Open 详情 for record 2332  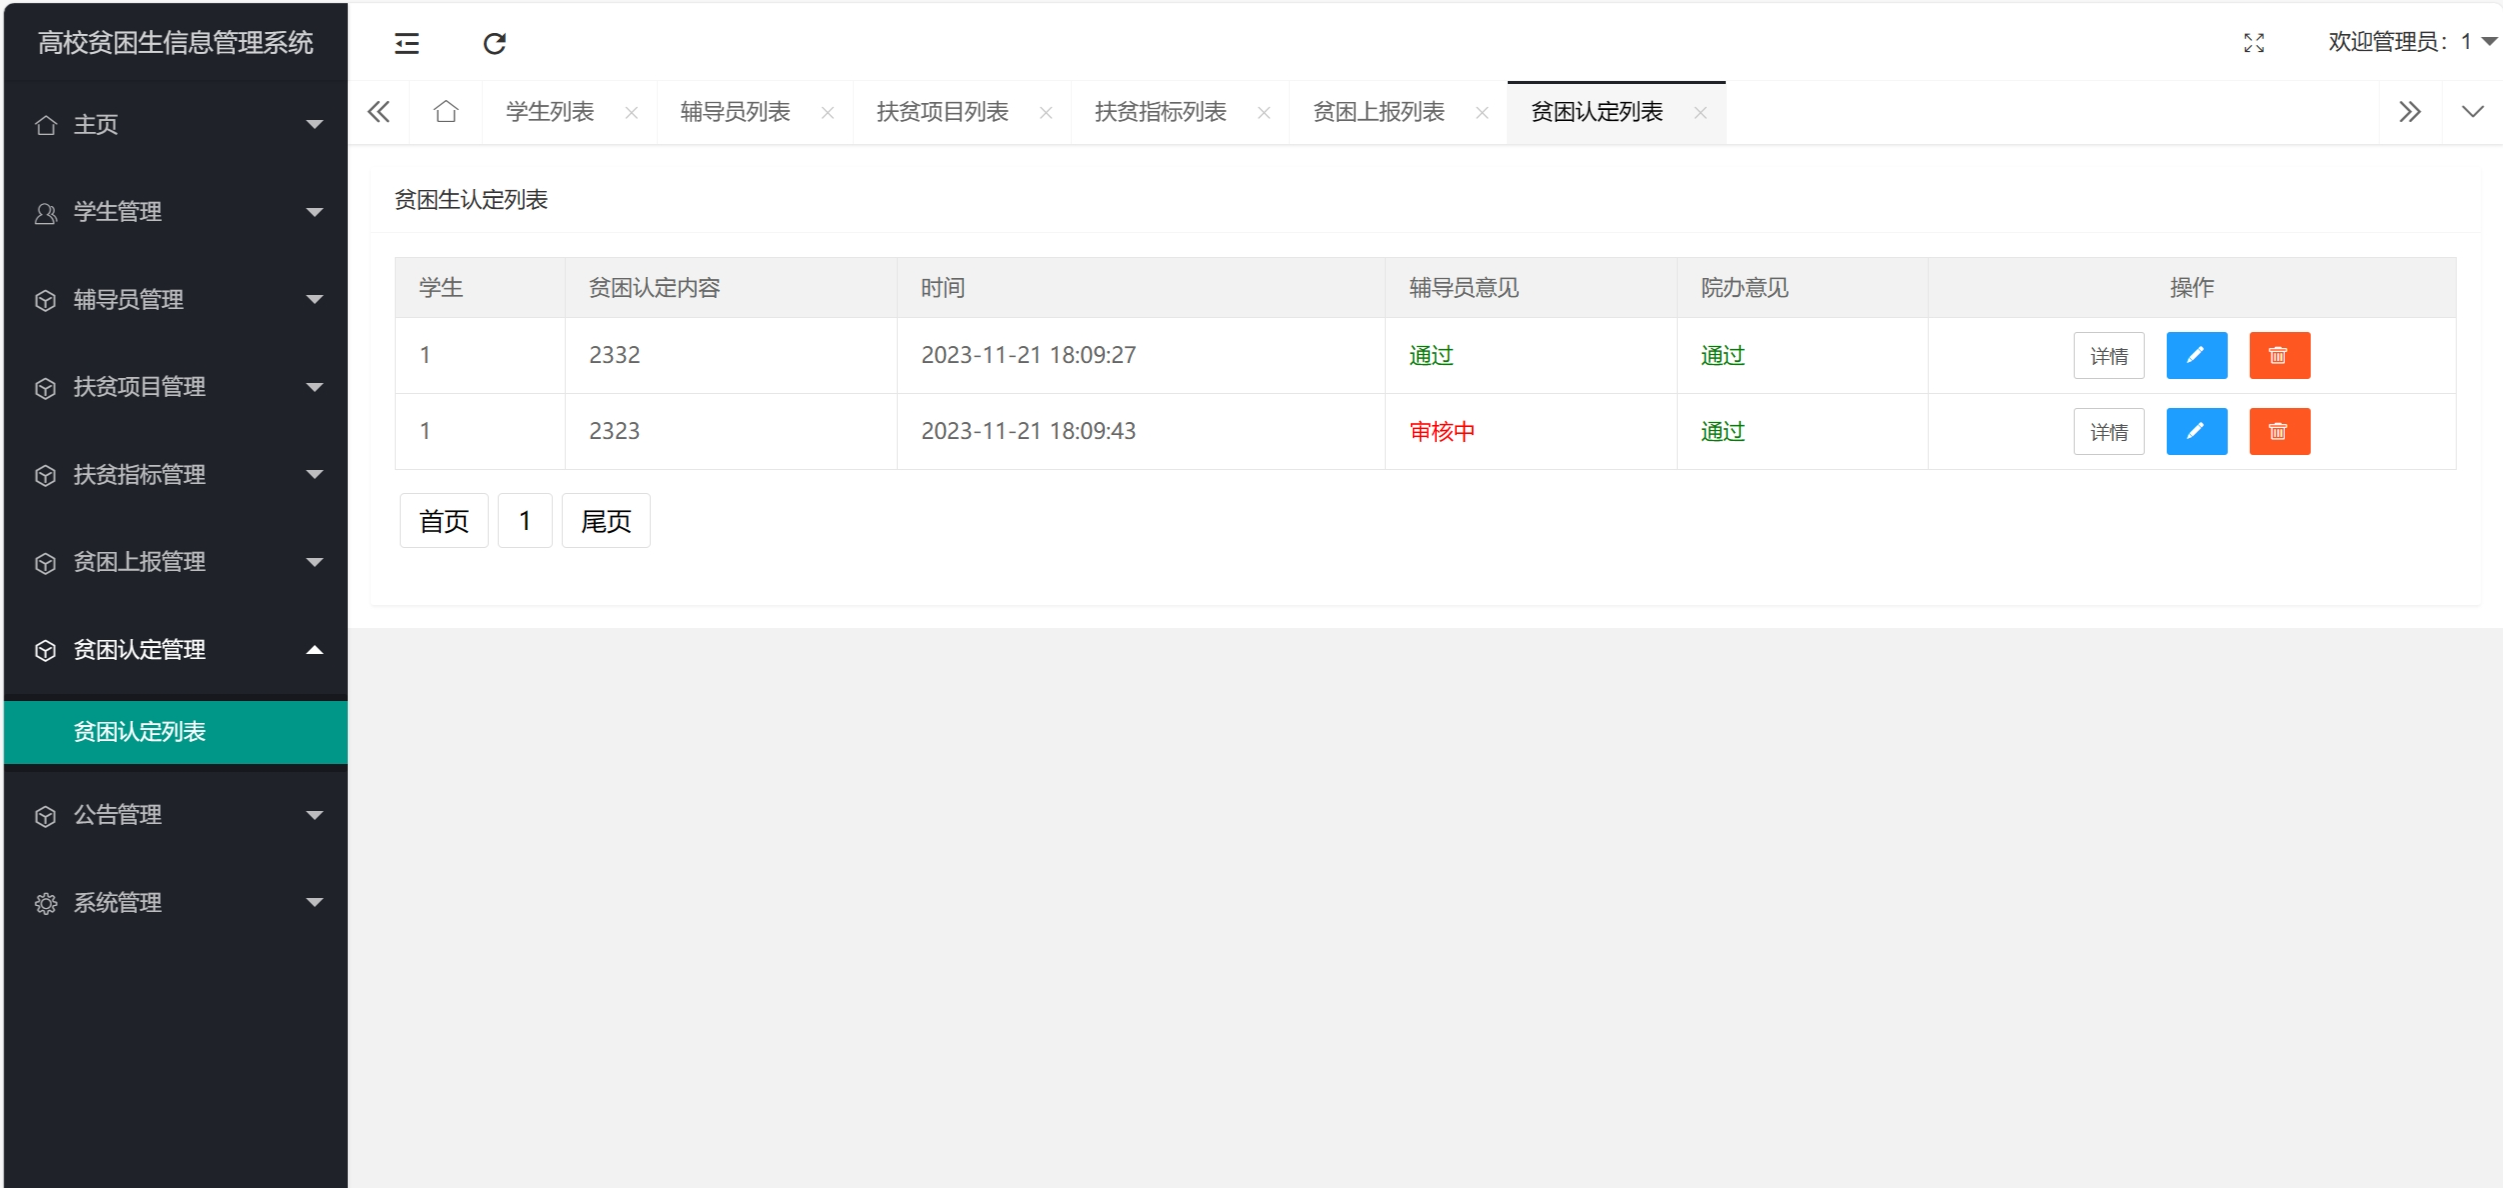[x=2108, y=356]
